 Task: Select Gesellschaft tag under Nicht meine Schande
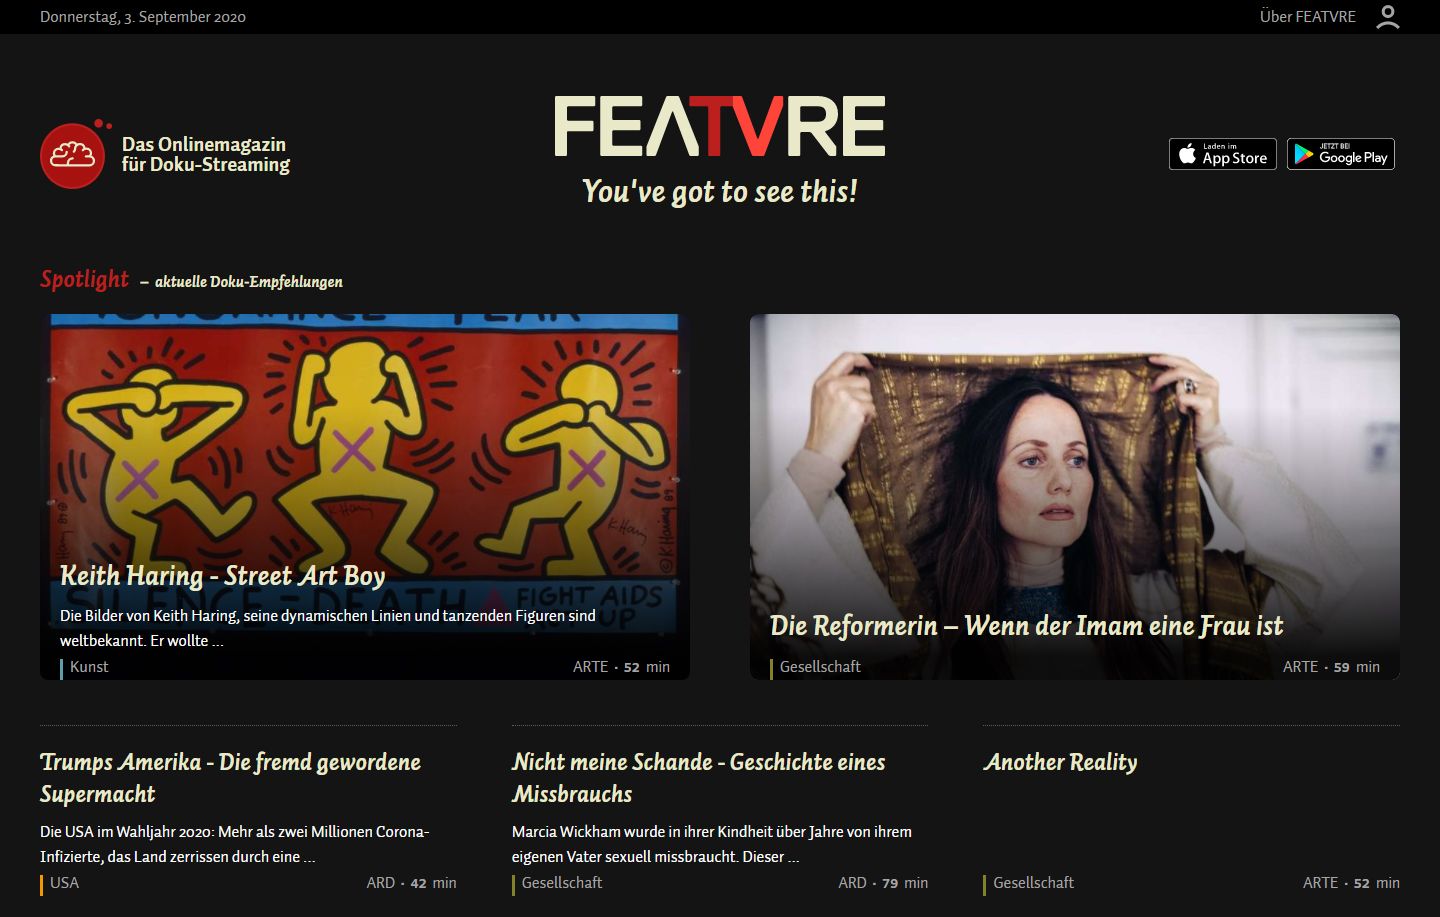pyautogui.click(x=562, y=883)
